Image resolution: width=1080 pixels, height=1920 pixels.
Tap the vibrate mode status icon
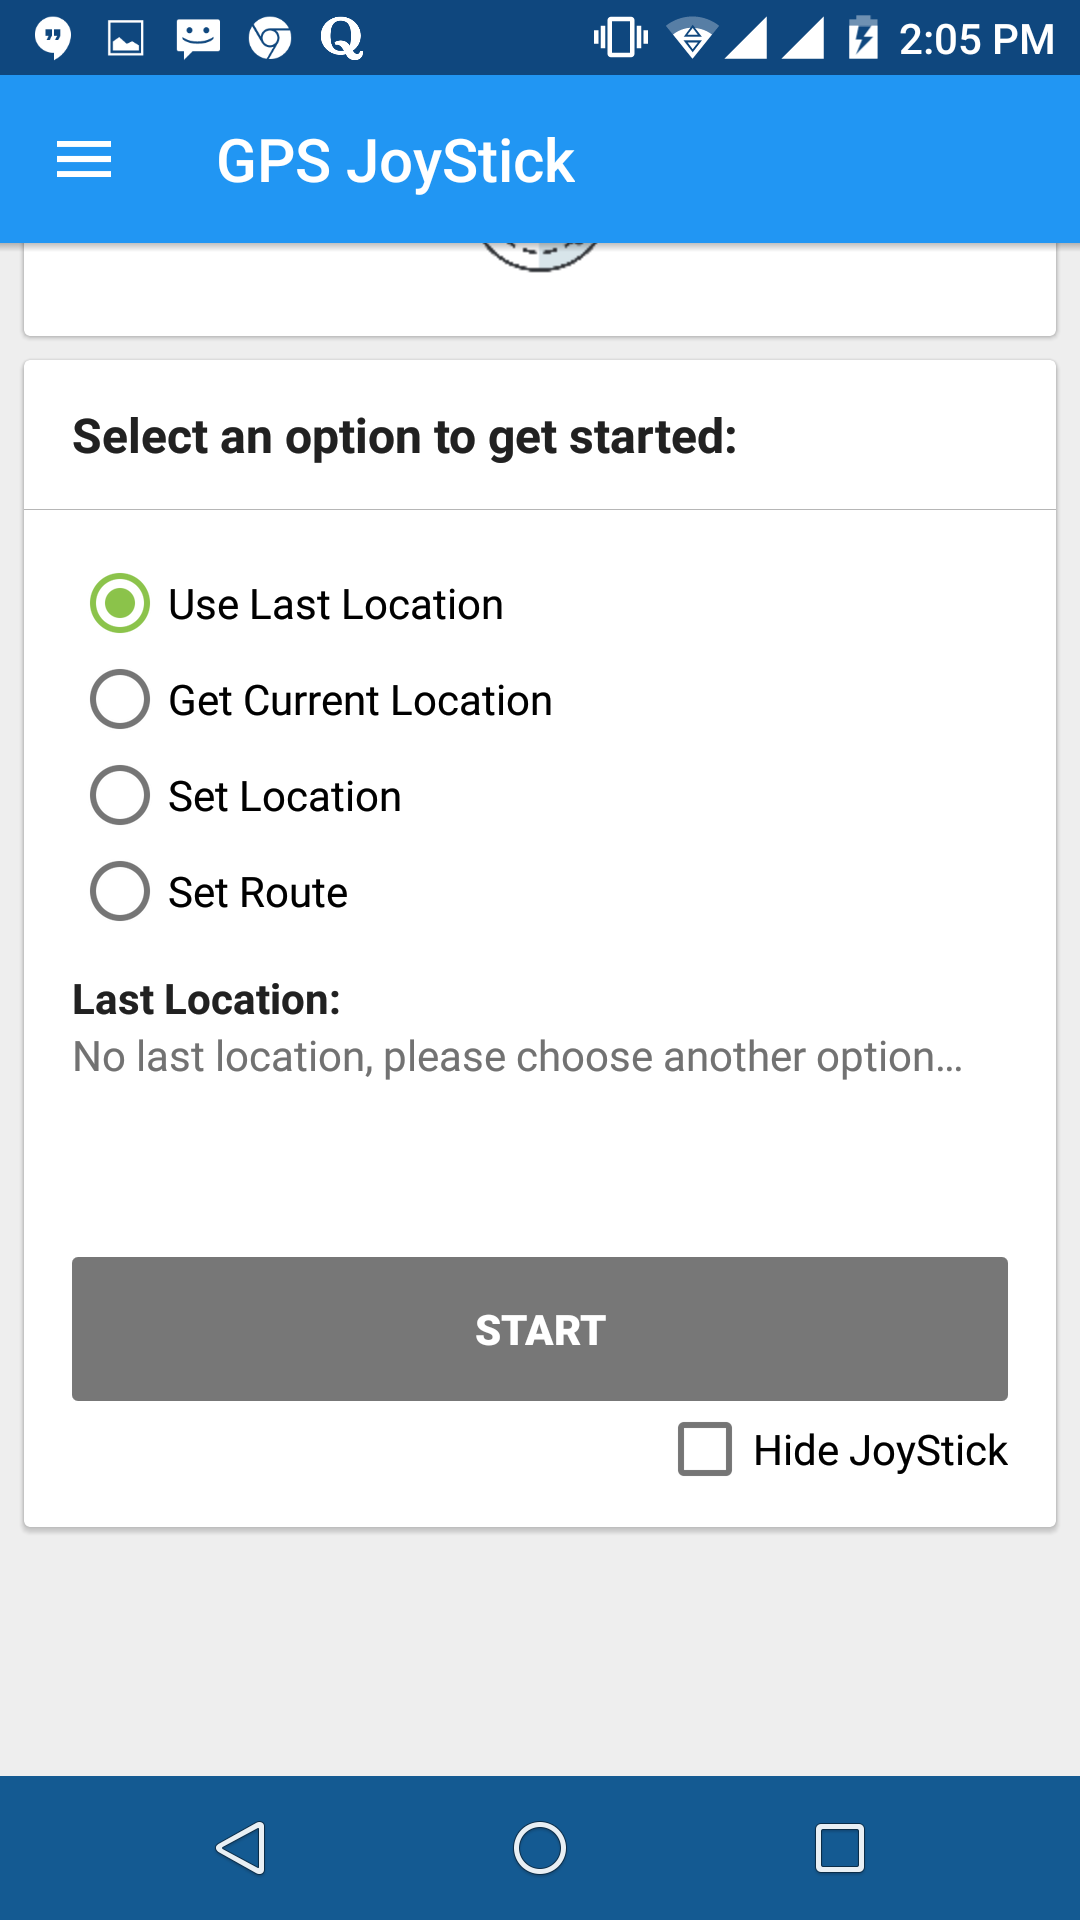pyautogui.click(x=620, y=39)
